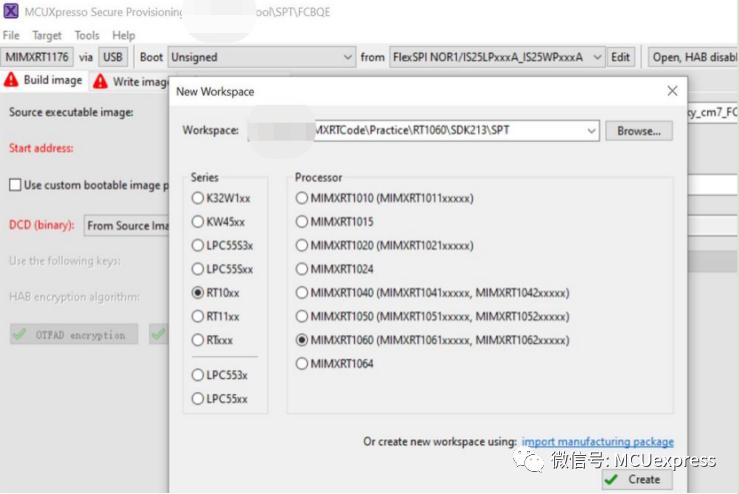Open the Target menu
Viewport: 739px width, 494px height.
point(47,35)
